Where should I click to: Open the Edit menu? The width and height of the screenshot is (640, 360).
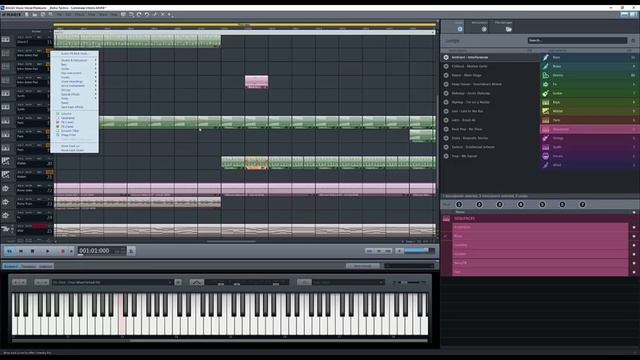point(69,14)
